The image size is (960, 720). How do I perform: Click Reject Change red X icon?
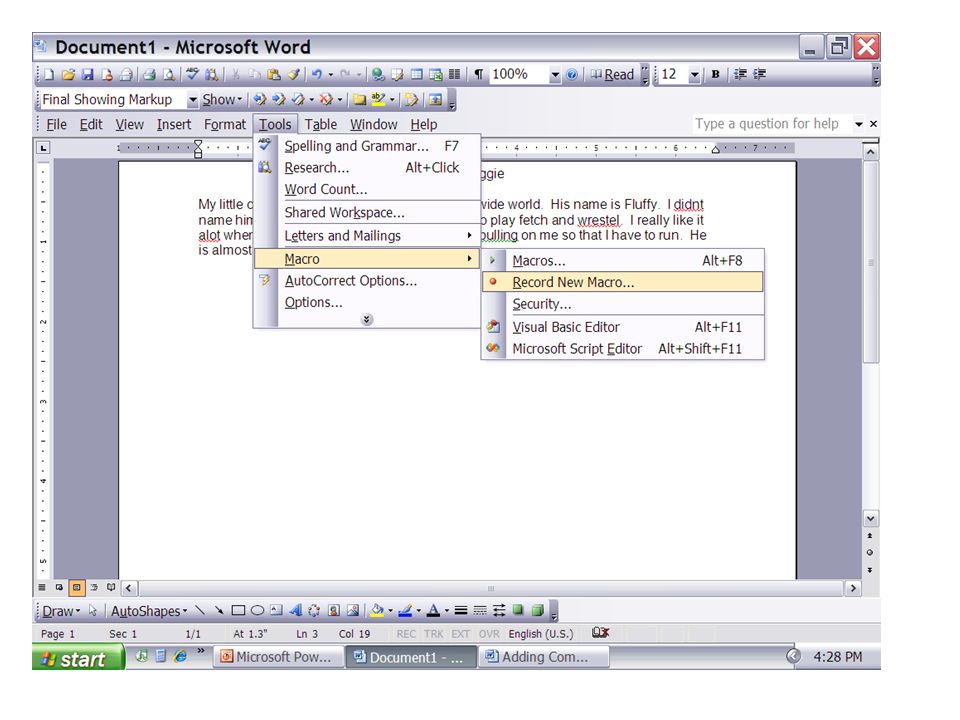(x=326, y=99)
